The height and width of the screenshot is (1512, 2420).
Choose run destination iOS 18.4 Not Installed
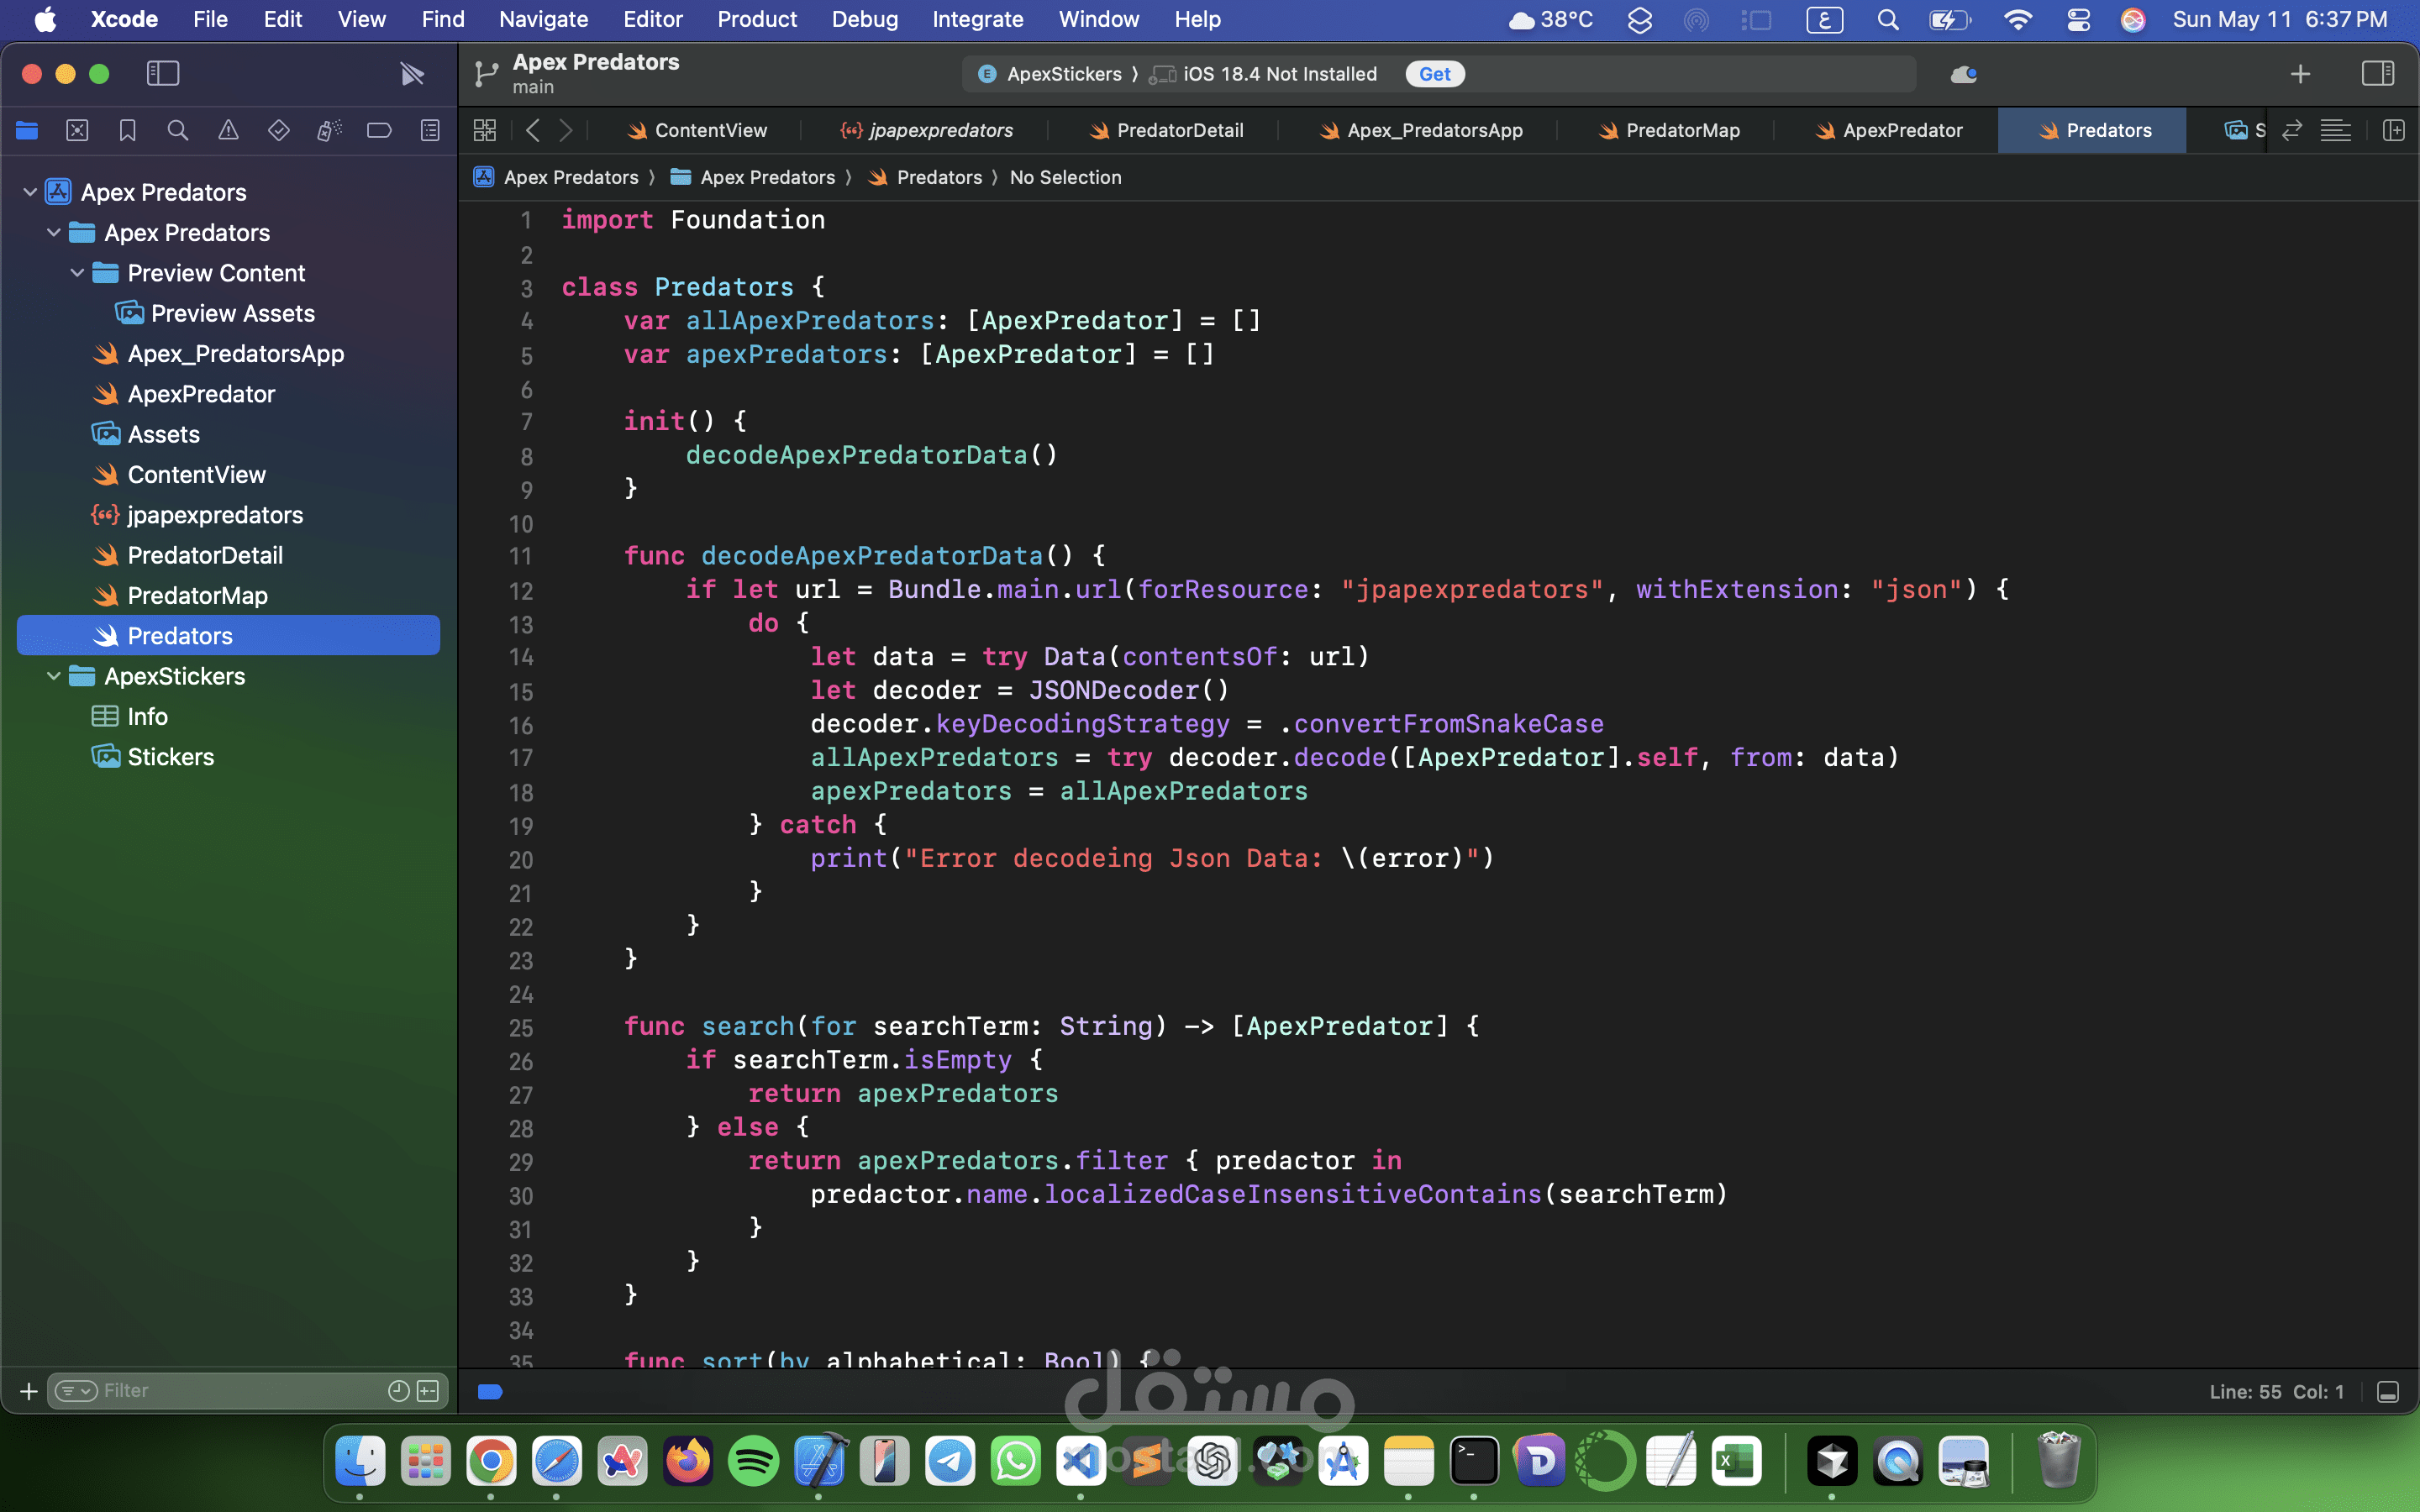(x=1264, y=74)
